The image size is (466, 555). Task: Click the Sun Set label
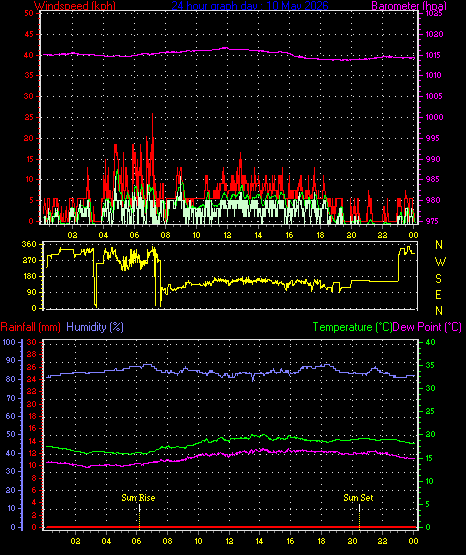(x=358, y=498)
